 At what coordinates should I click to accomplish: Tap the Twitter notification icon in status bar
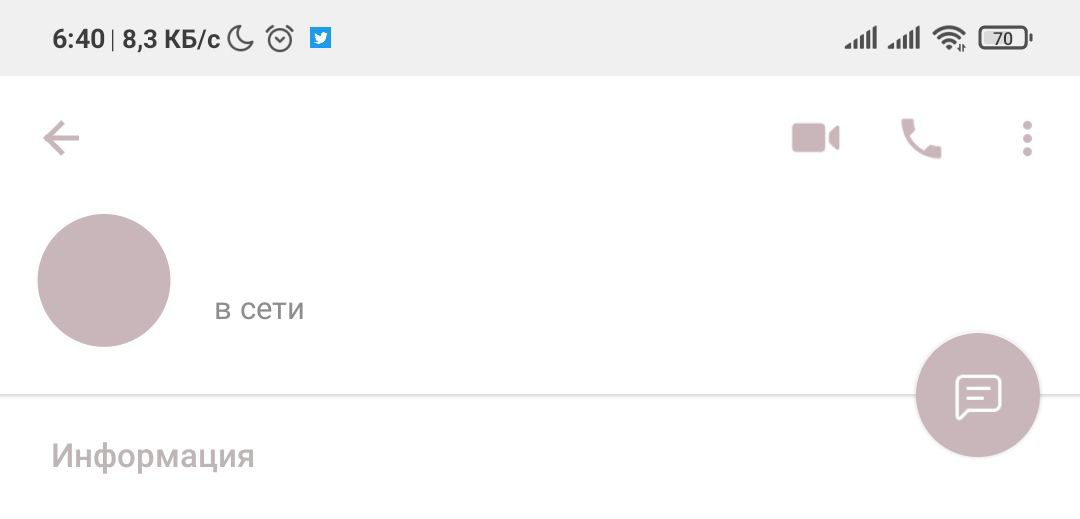(x=320, y=39)
